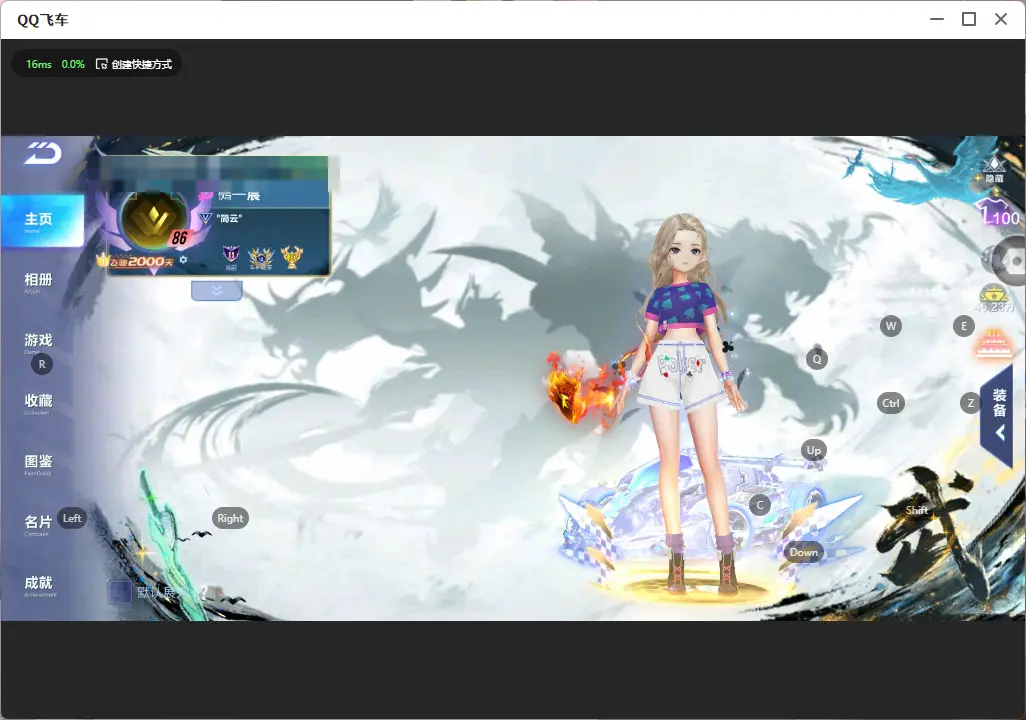Maximize the QQ飞车 window

[x=969, y=19]
